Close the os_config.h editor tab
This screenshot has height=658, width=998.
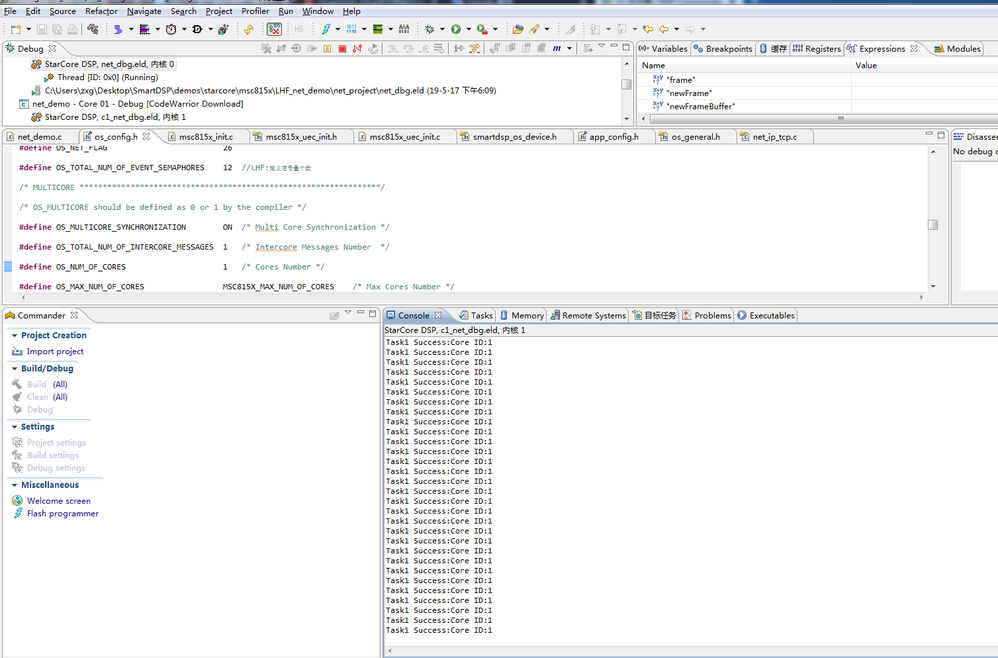click(146, 136)
